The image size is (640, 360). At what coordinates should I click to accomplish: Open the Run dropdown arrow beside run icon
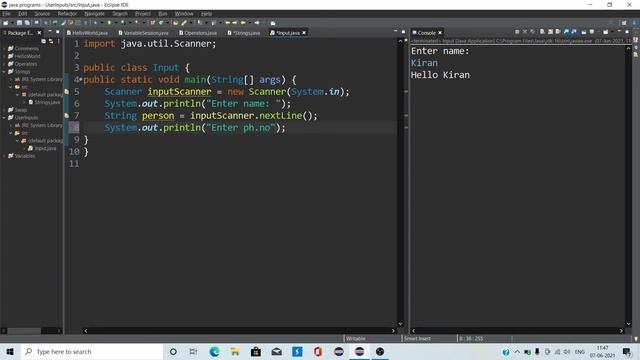click(115, 23)
